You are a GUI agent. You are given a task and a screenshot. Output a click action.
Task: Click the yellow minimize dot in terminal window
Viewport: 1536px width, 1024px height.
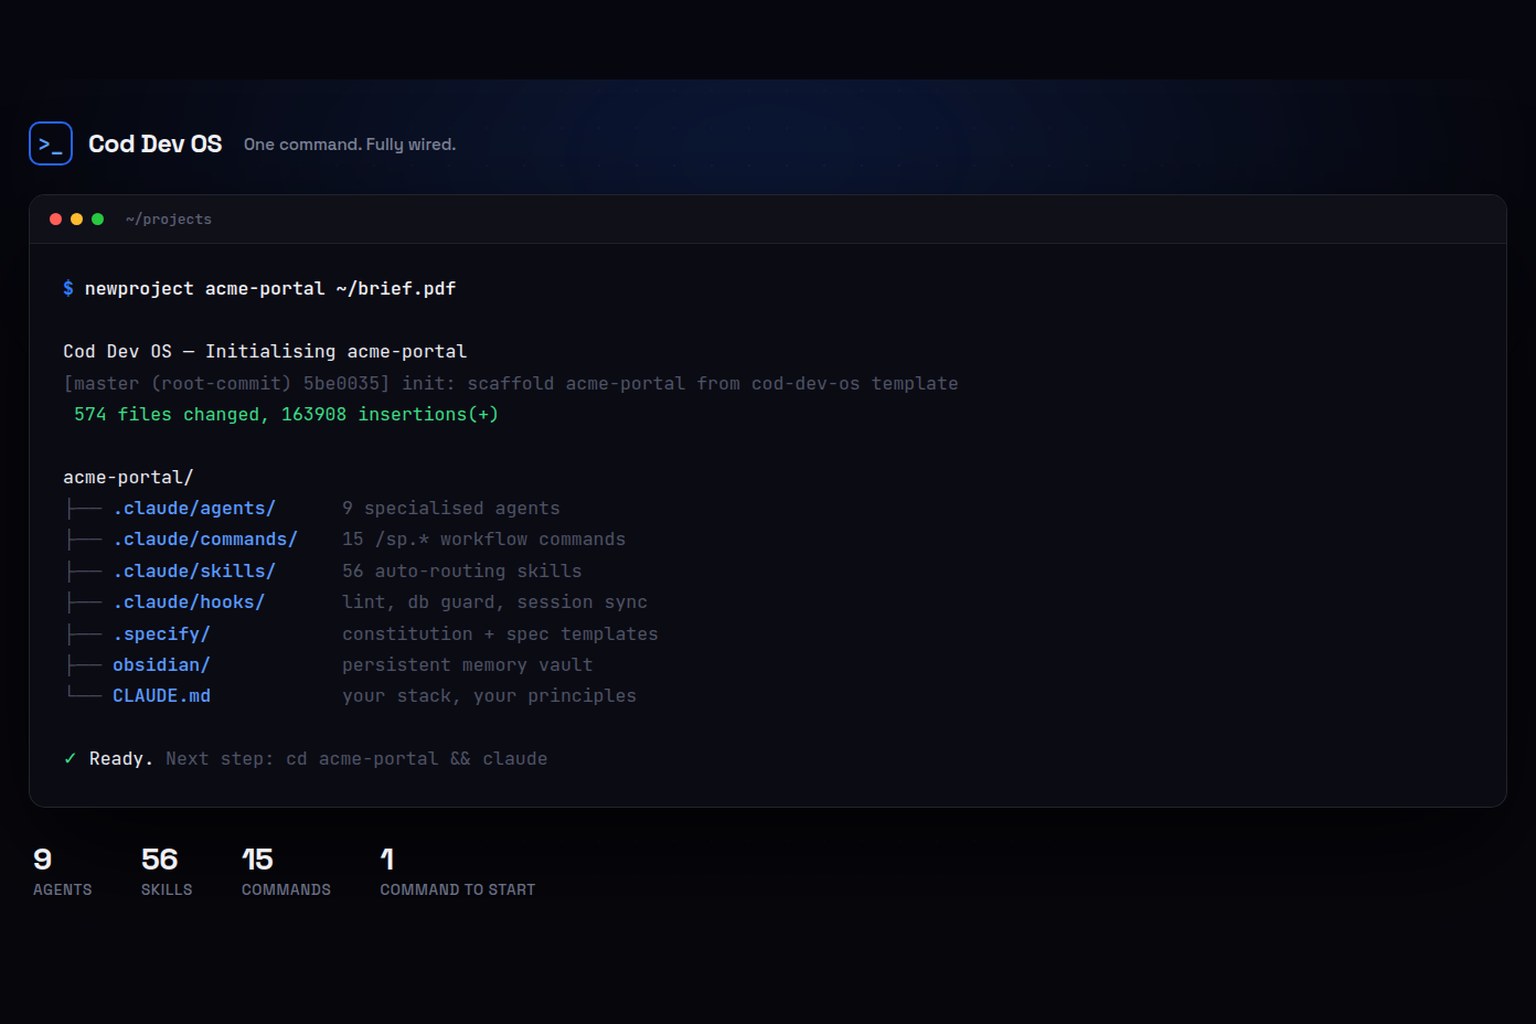(x=77, y=219)
